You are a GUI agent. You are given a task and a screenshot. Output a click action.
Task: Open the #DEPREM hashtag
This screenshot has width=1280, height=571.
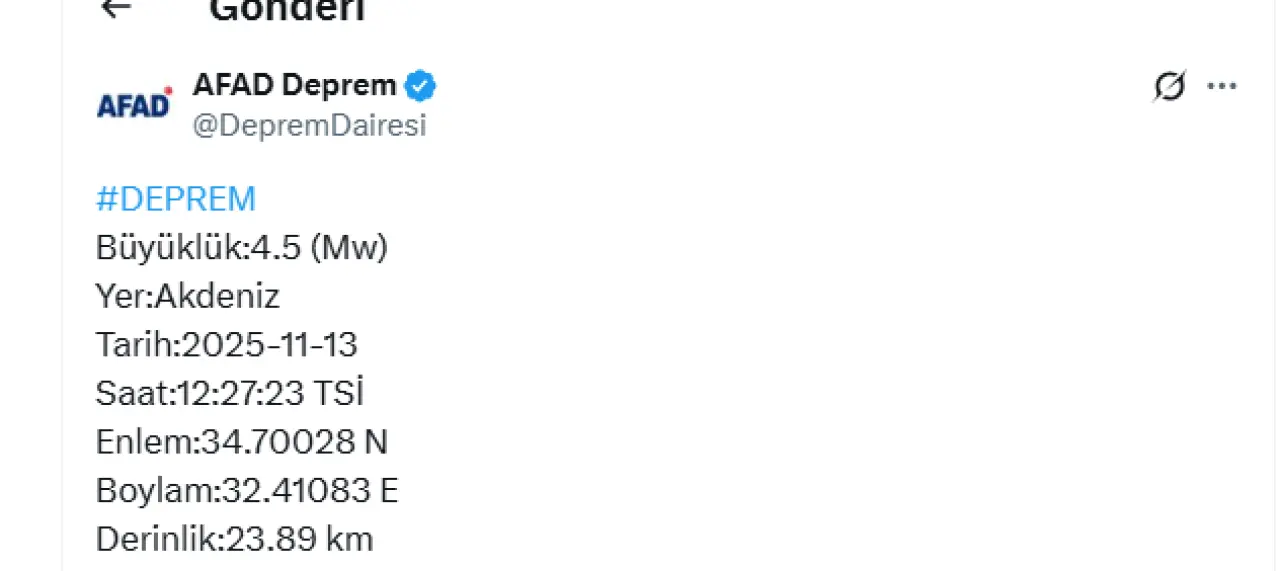176,199
